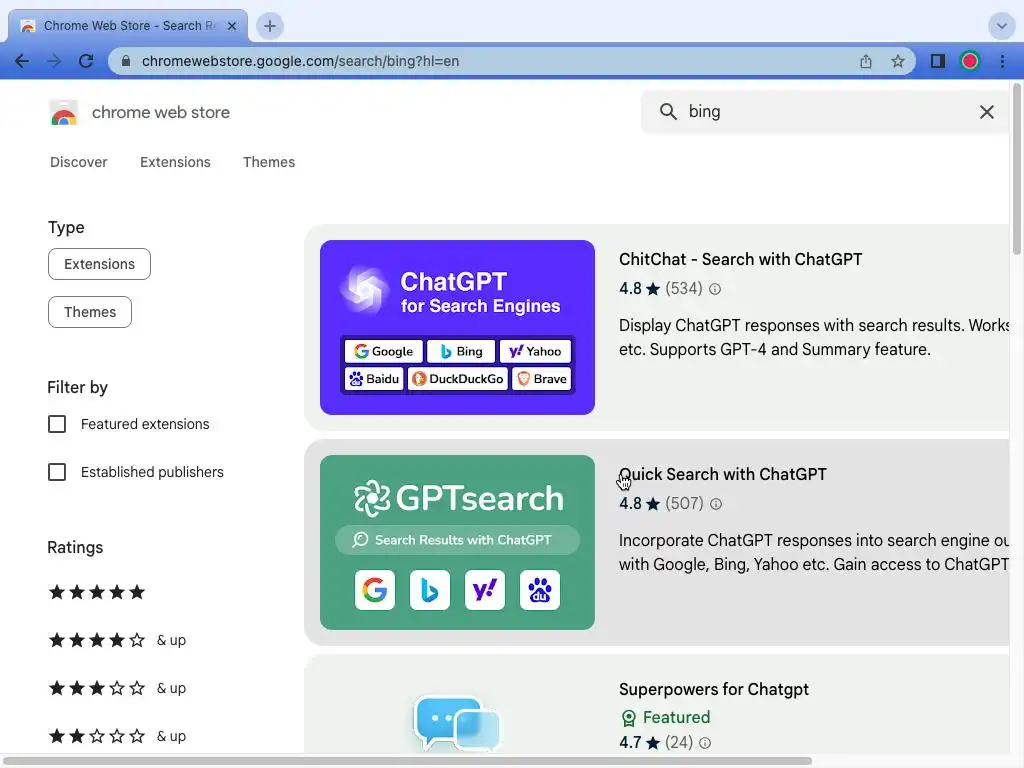Filter type by Extensions chip
This screenshot has height=768, width=1024.
(x=99, y=264)
